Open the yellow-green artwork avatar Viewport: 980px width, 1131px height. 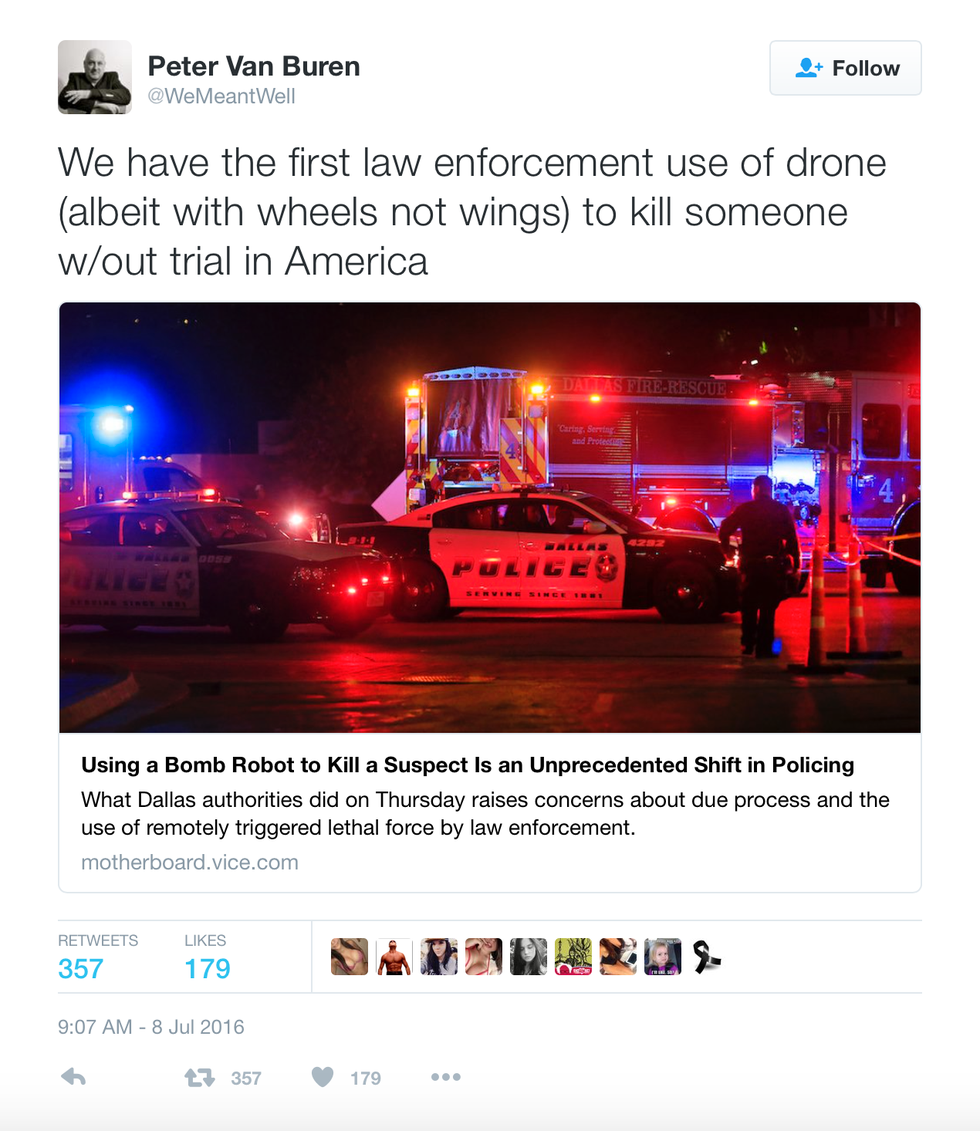point(573,956)
